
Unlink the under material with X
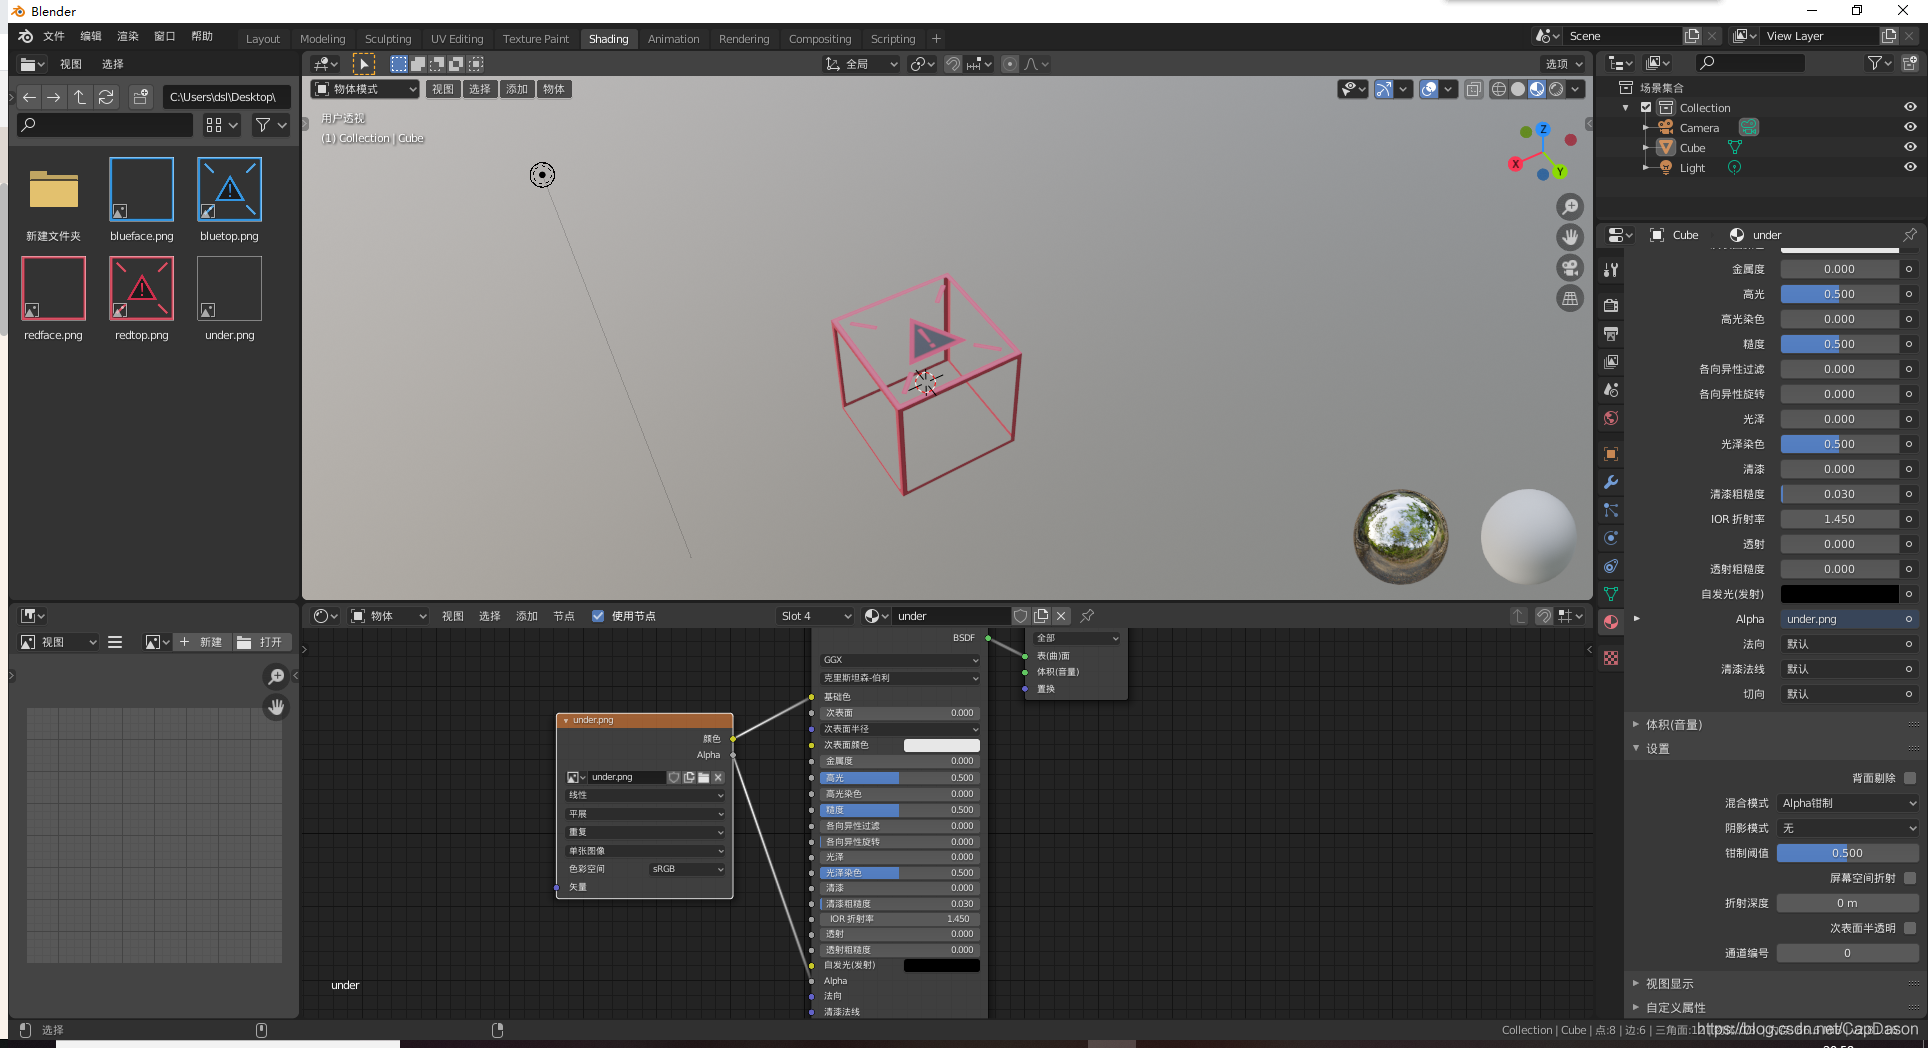1062,616
